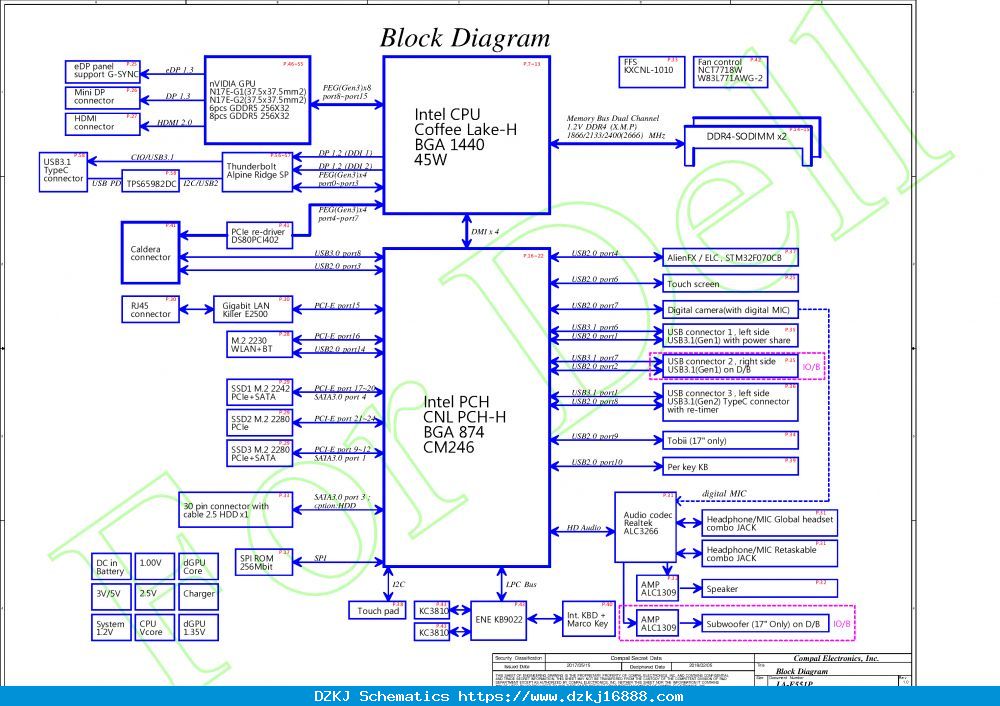This screenshot has width=1000, height=706.
Task: Click the 30 pin connector HDD block
Action: click(235, 510)
